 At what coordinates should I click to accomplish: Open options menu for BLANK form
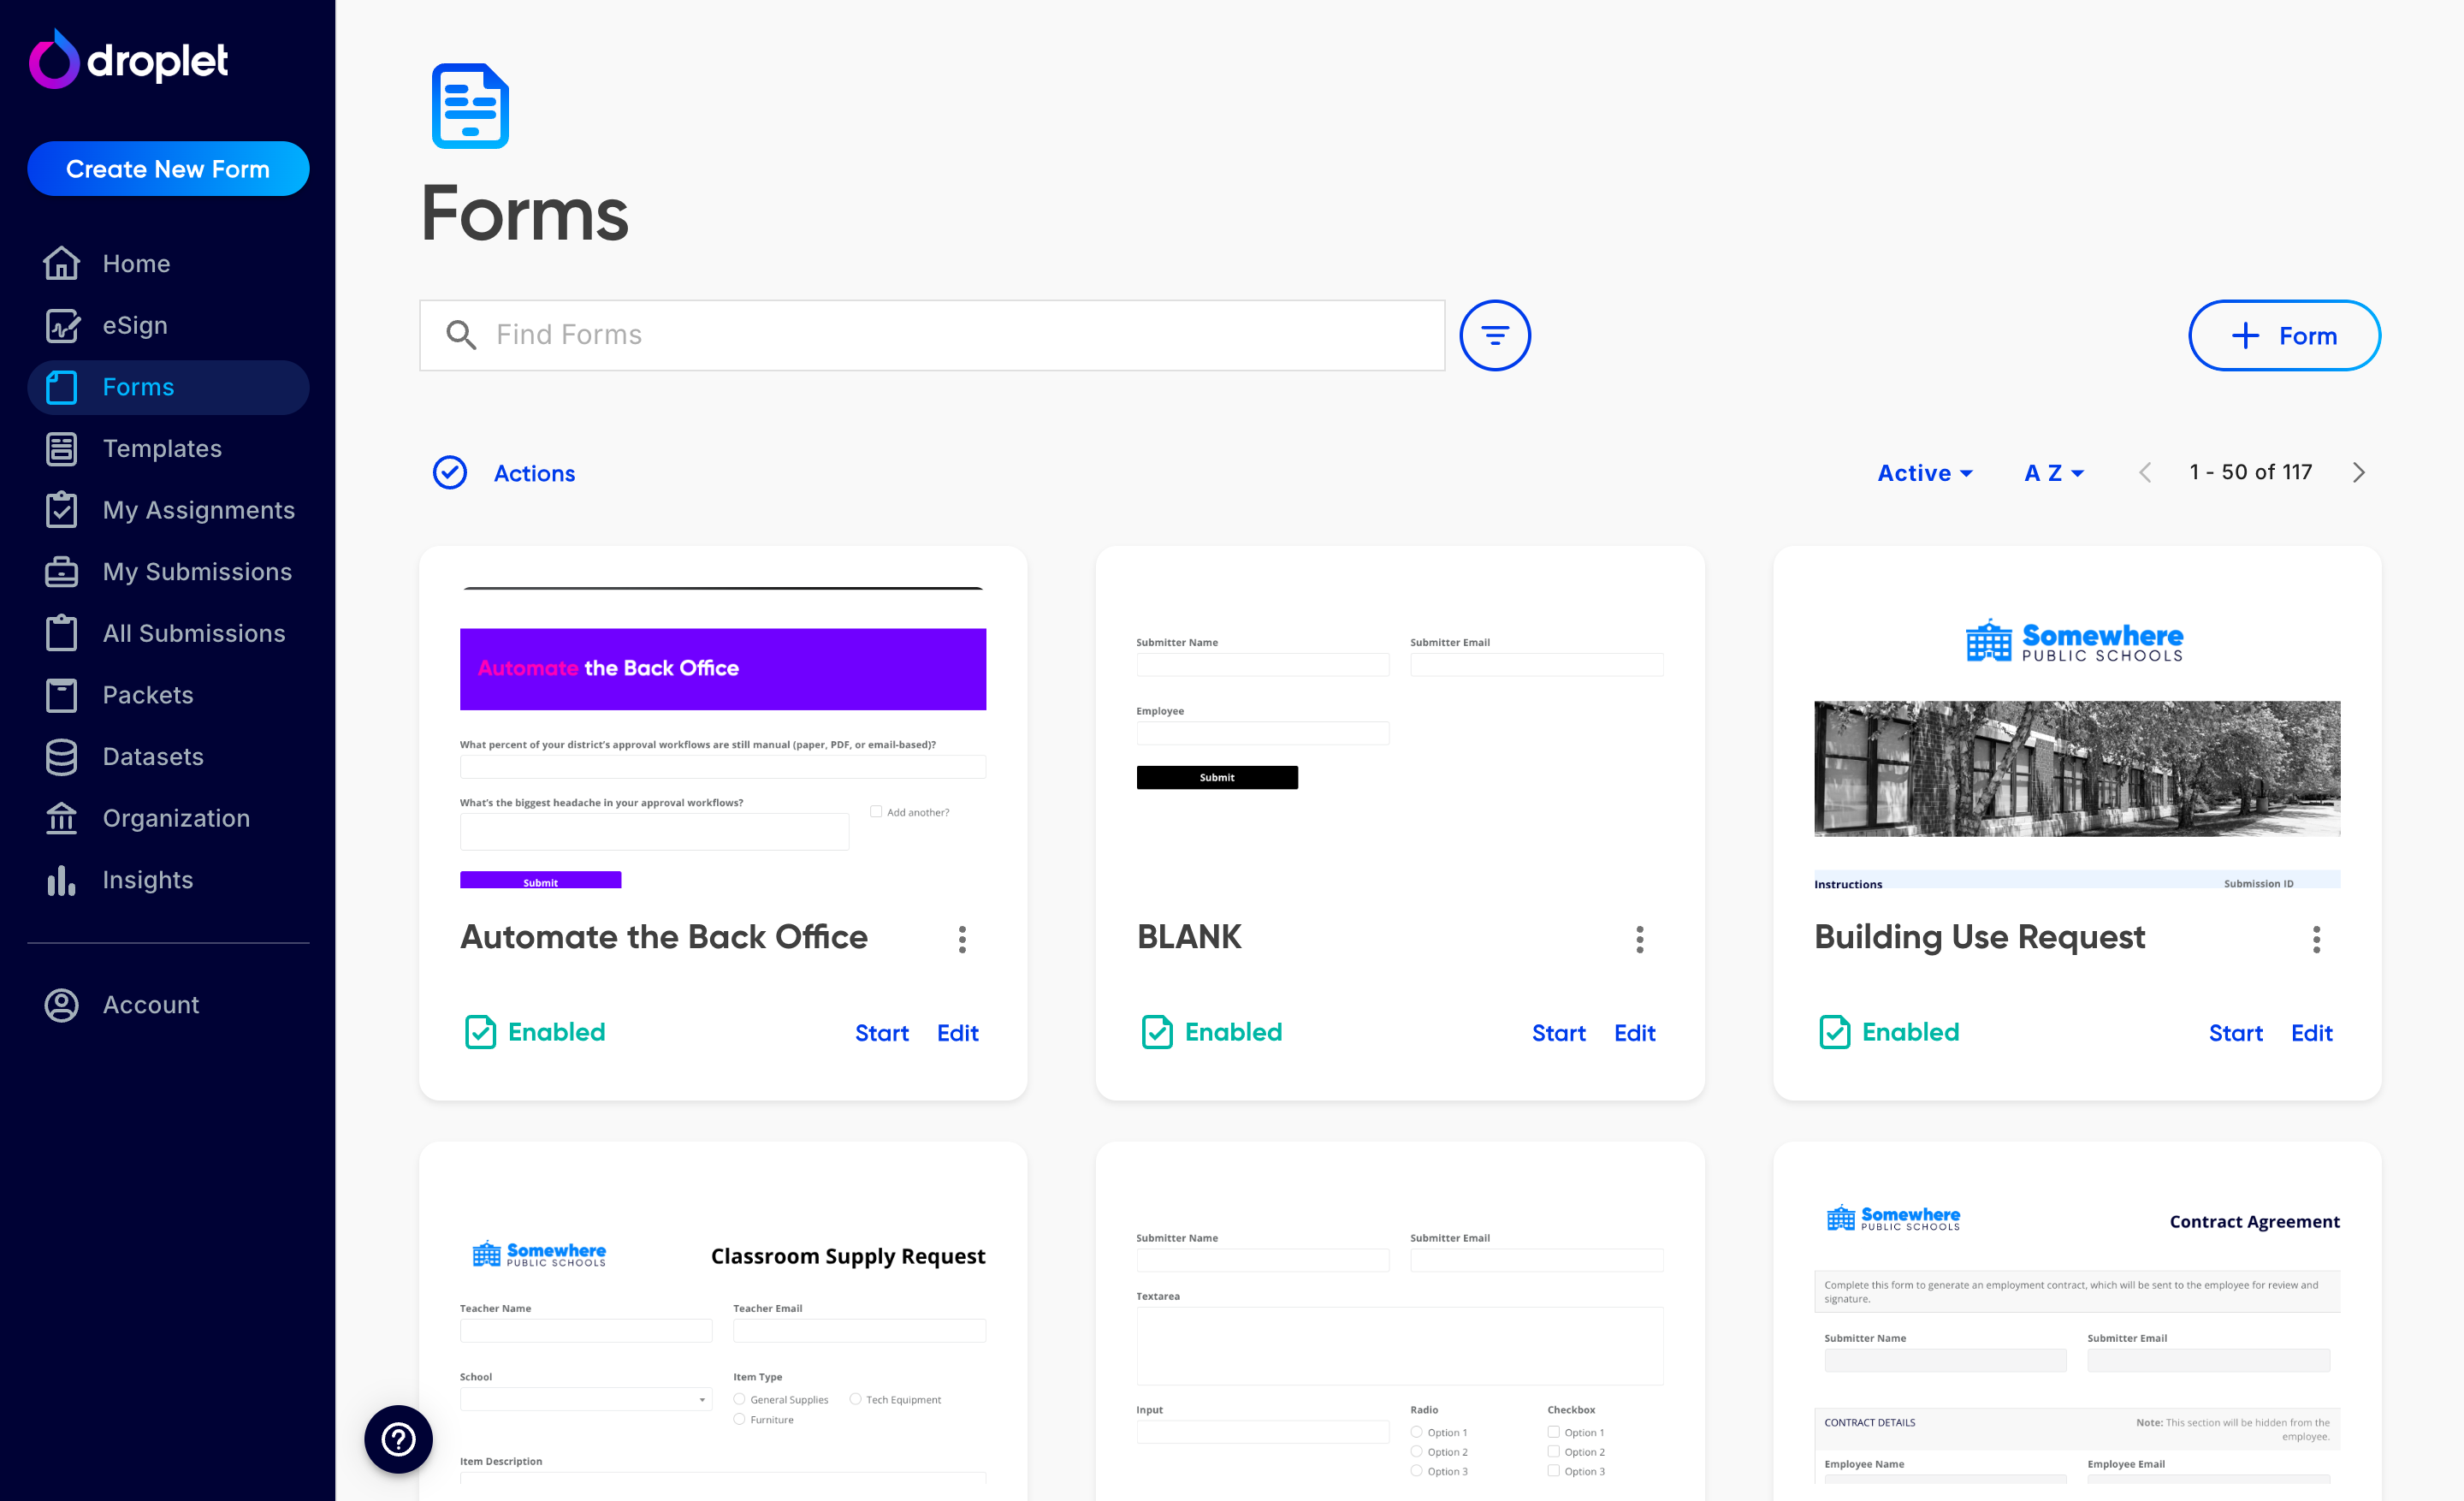point(1639,939)
